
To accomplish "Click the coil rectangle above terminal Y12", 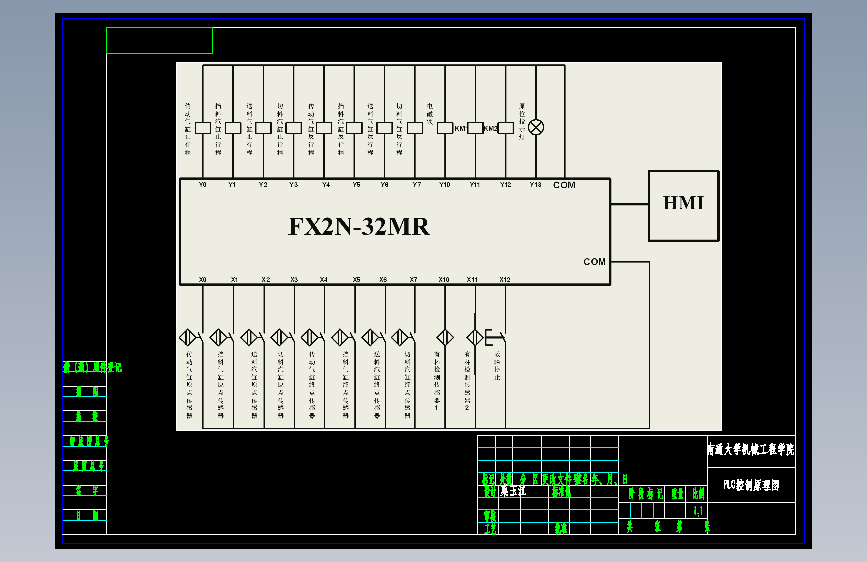I will click(506, 128).
